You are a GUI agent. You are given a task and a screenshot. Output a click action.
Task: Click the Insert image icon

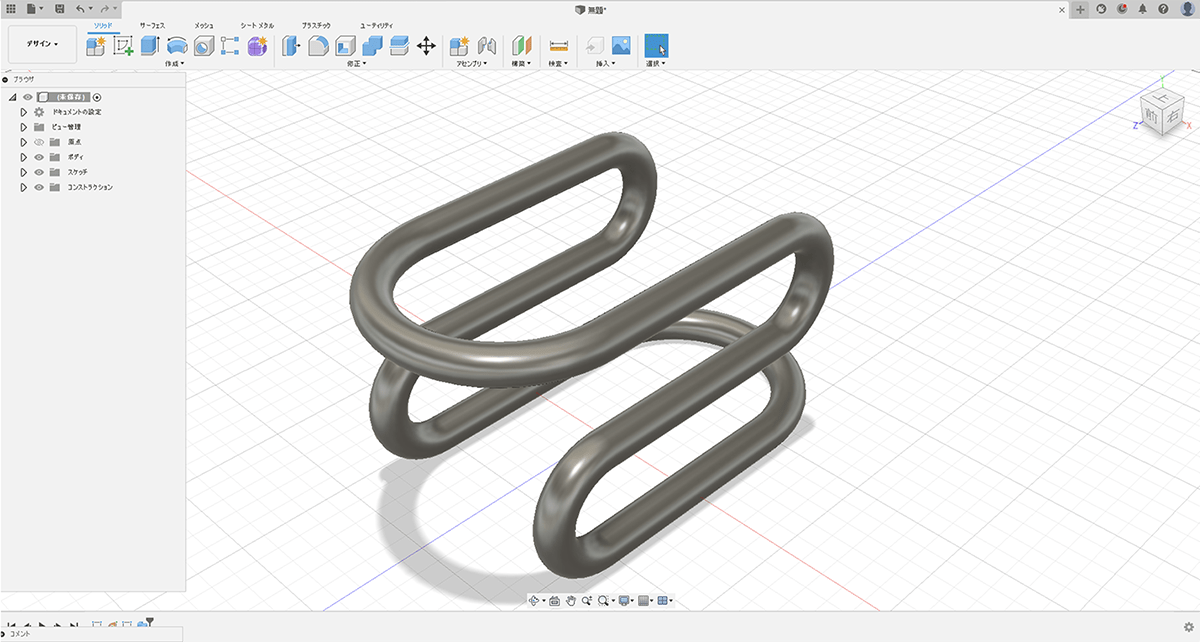point(621,45)
